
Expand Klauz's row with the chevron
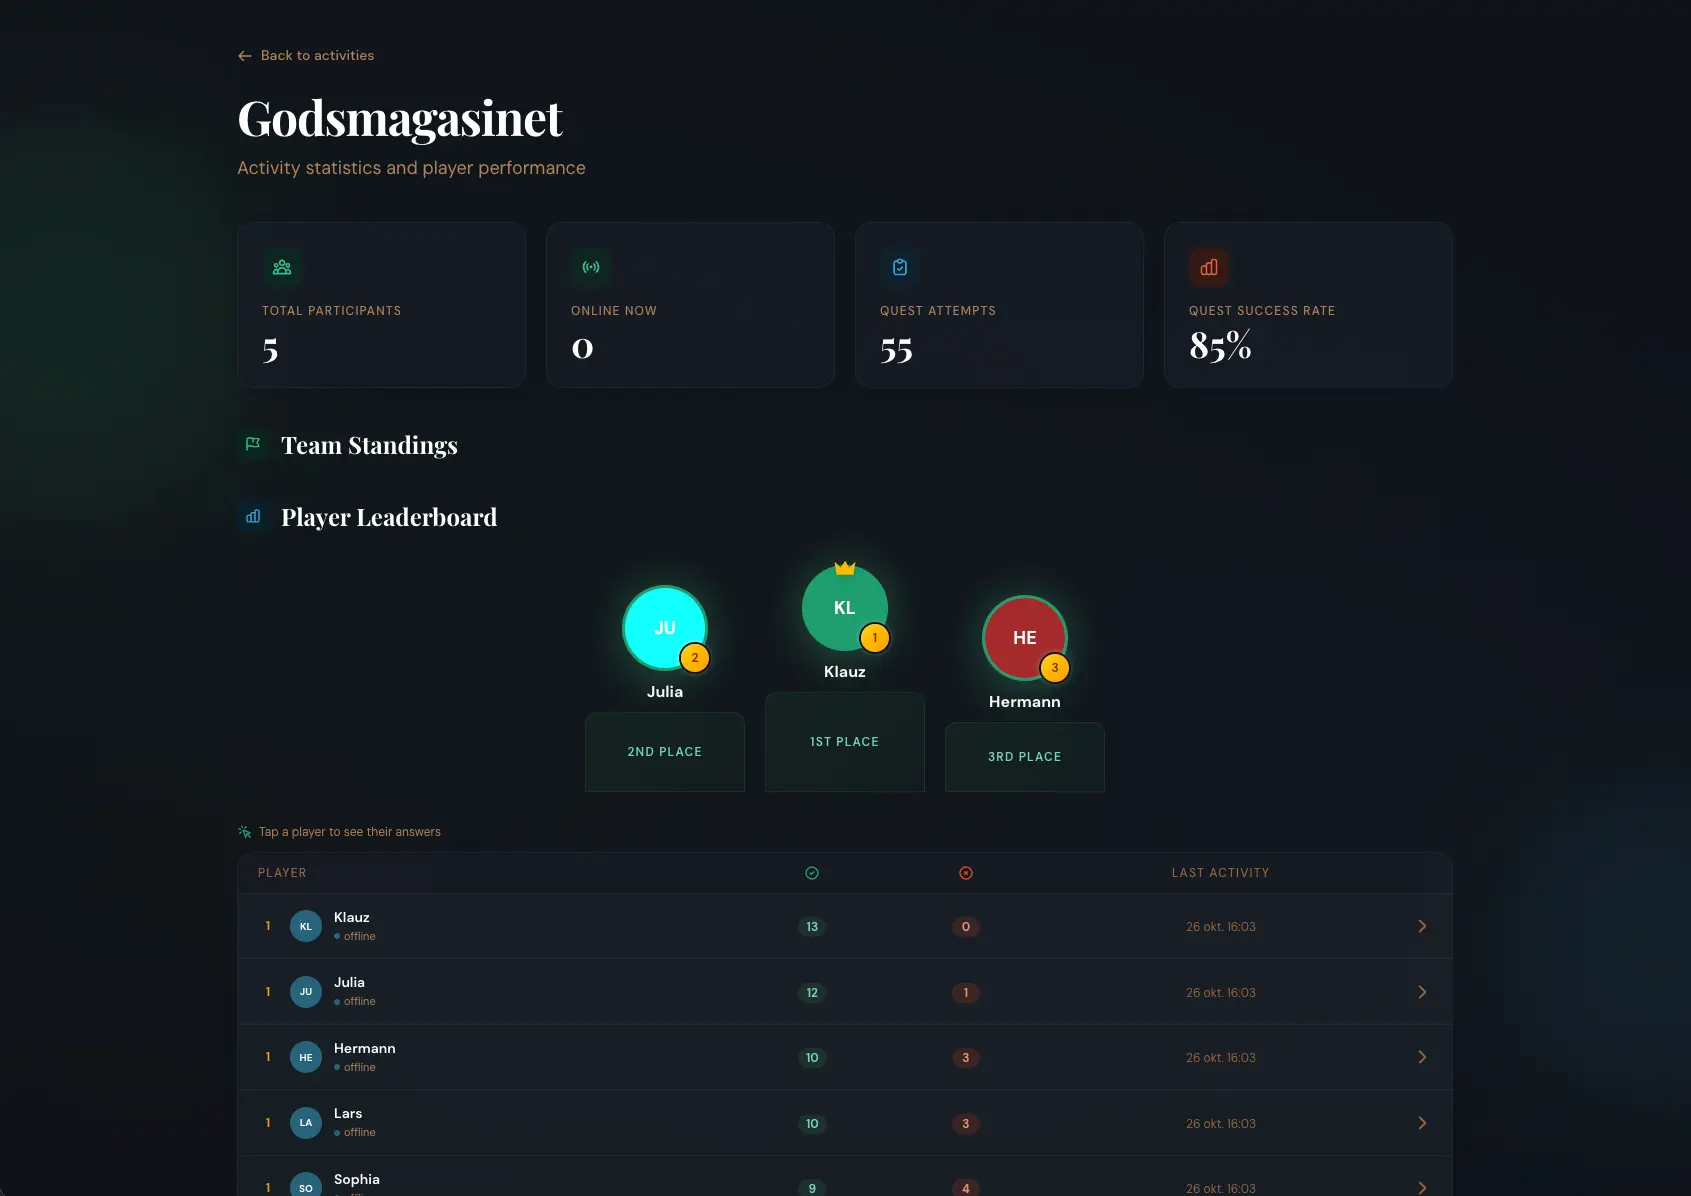[x=1422, y=926]
